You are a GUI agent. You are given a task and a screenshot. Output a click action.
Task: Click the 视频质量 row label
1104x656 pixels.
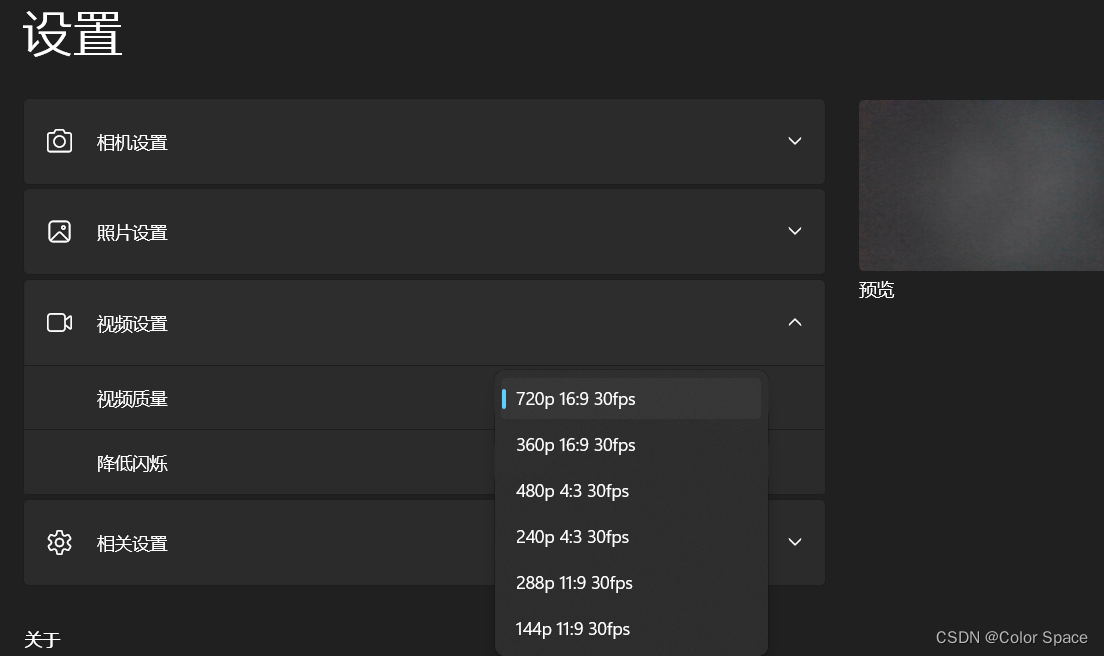132,399
